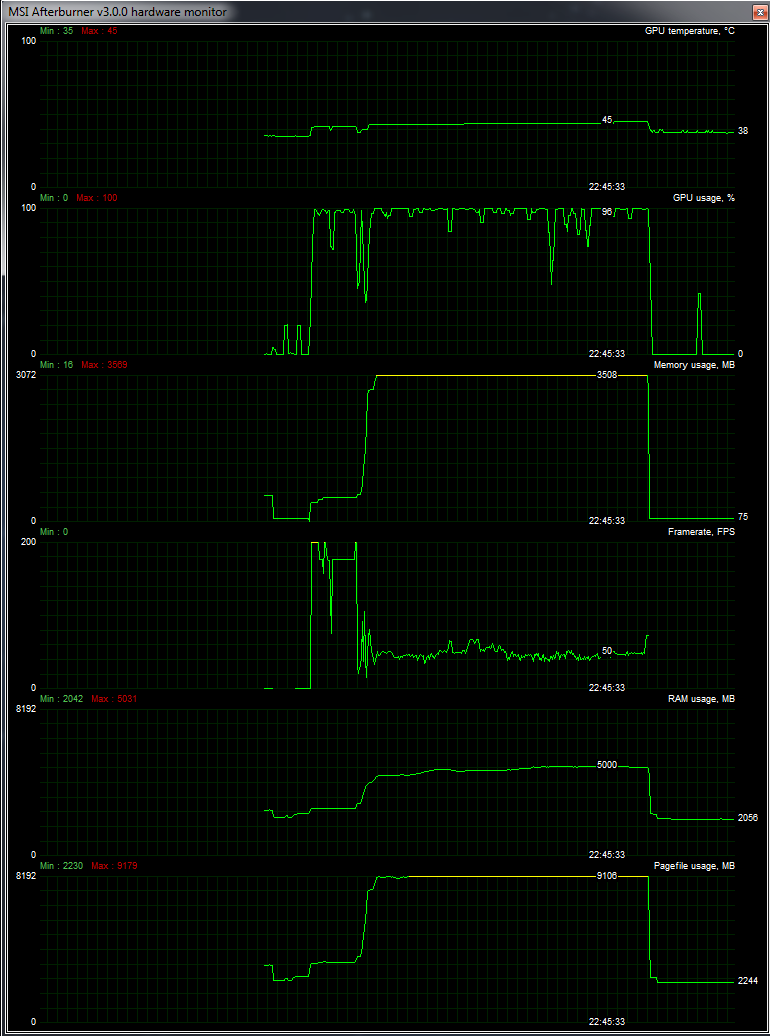The width and height of the screenshot is (770, 1036).
Task: Click the 22:45:33 marker in GPU usage graph
Action: pyautogui.click(x=606, y=353)
